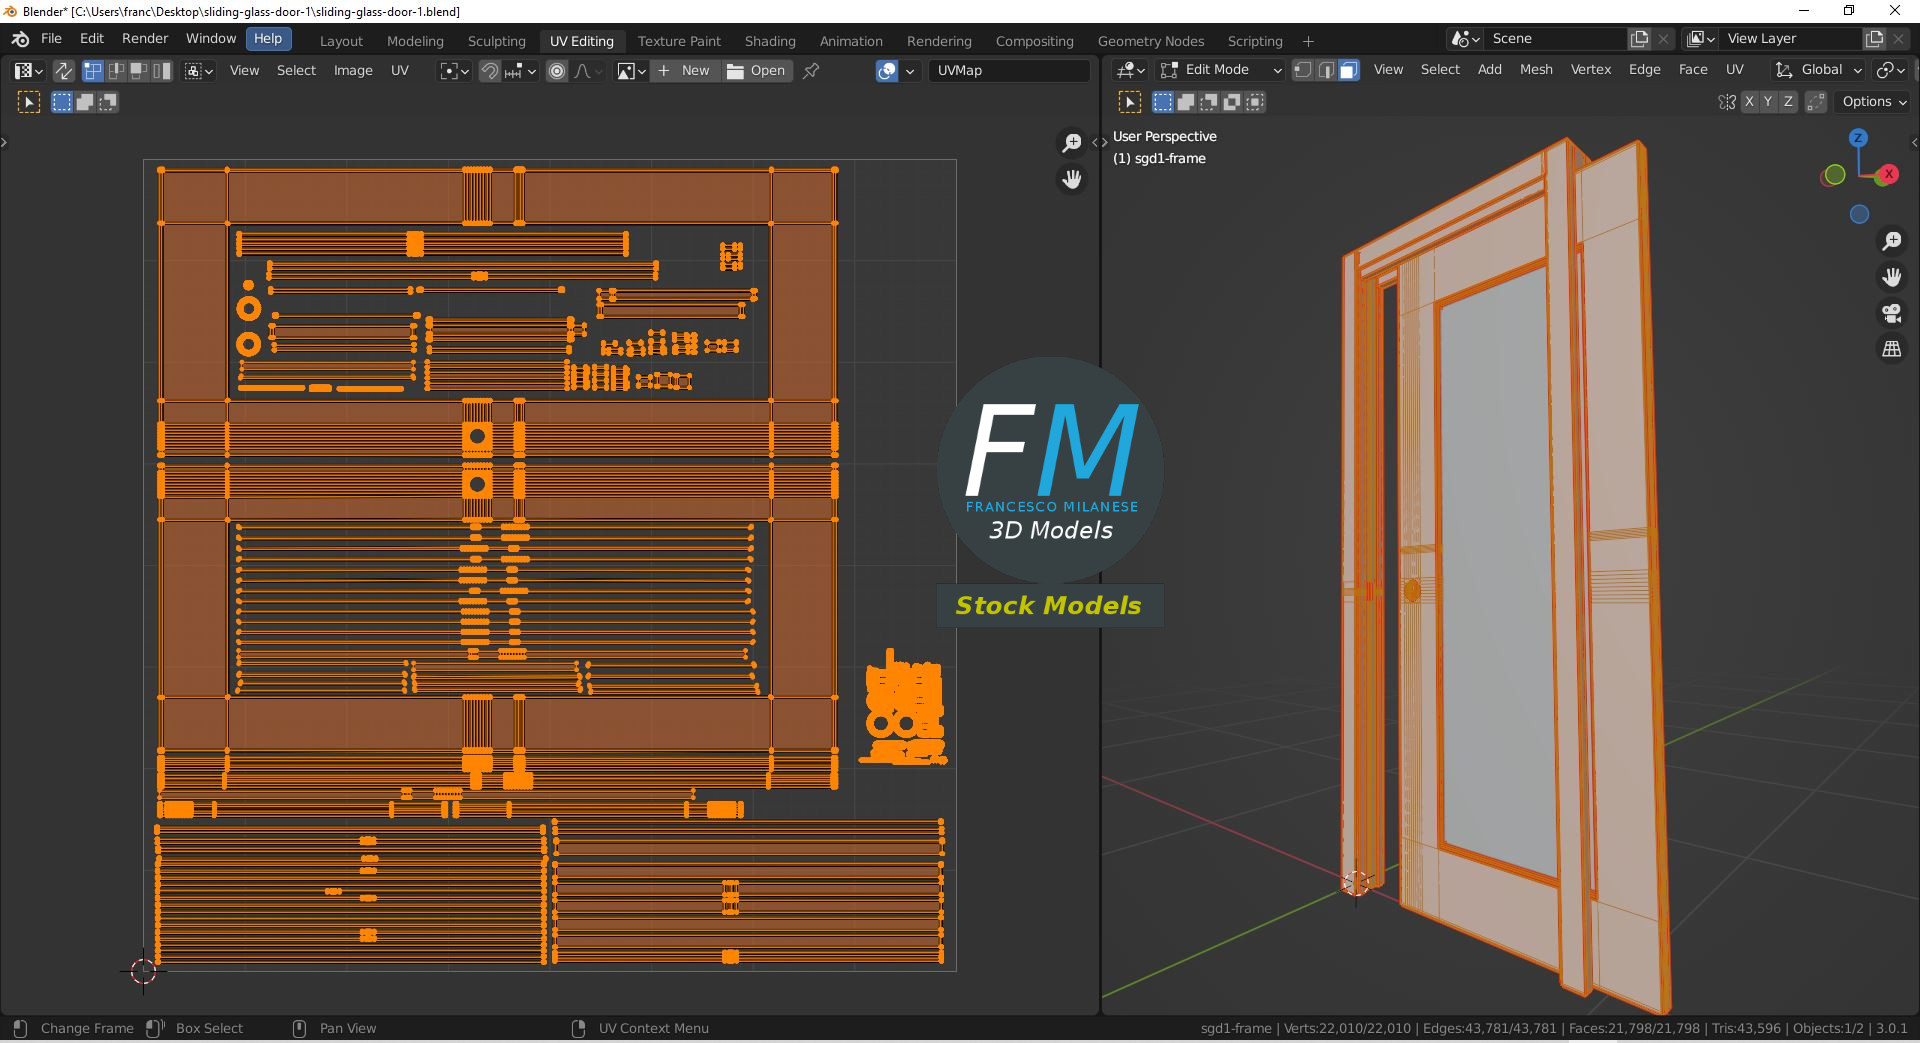Select vertex select mode in 3D viewport
The height and width of the screenshot is (1043, 1920).
(x=1303, y=70)
